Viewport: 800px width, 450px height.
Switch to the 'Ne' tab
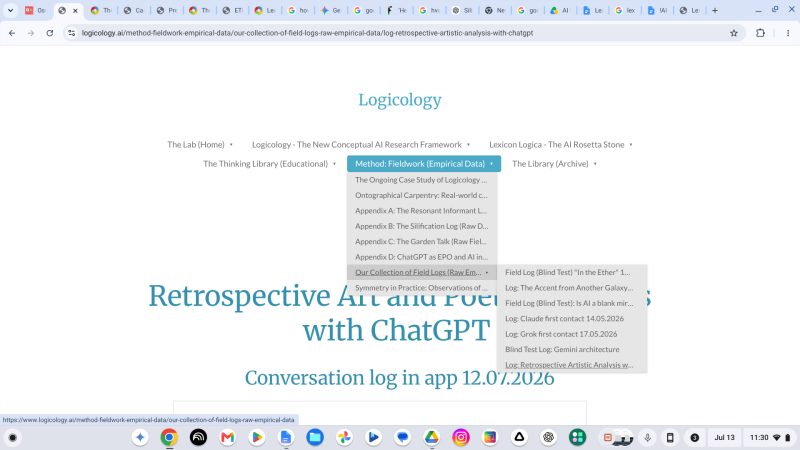(x=494, y=10)
